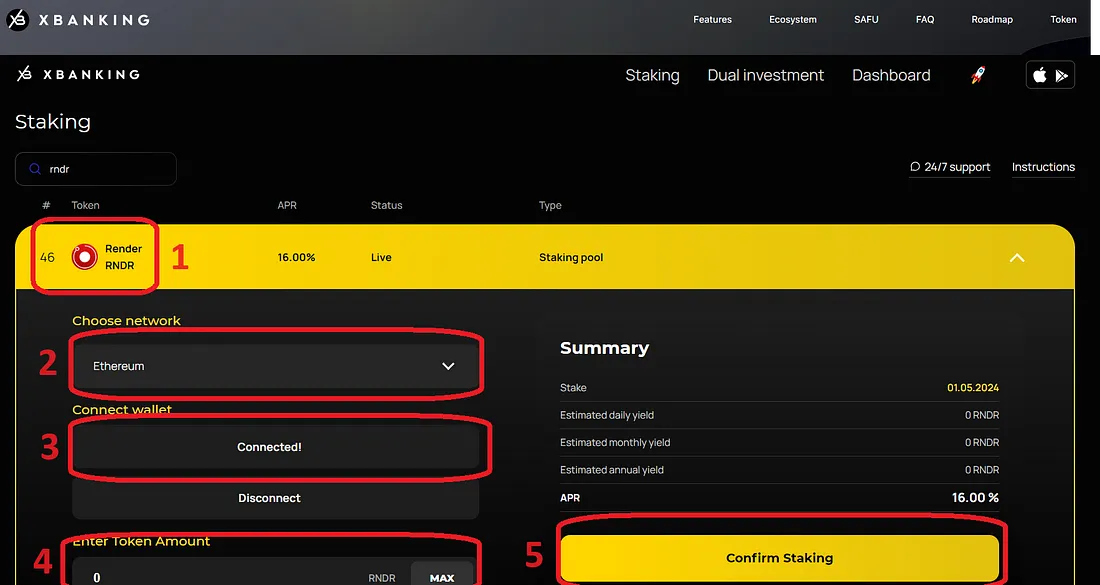The image size is (1100, 585).
Task: Click the rndr search field
Action: [x=95, y=169]
